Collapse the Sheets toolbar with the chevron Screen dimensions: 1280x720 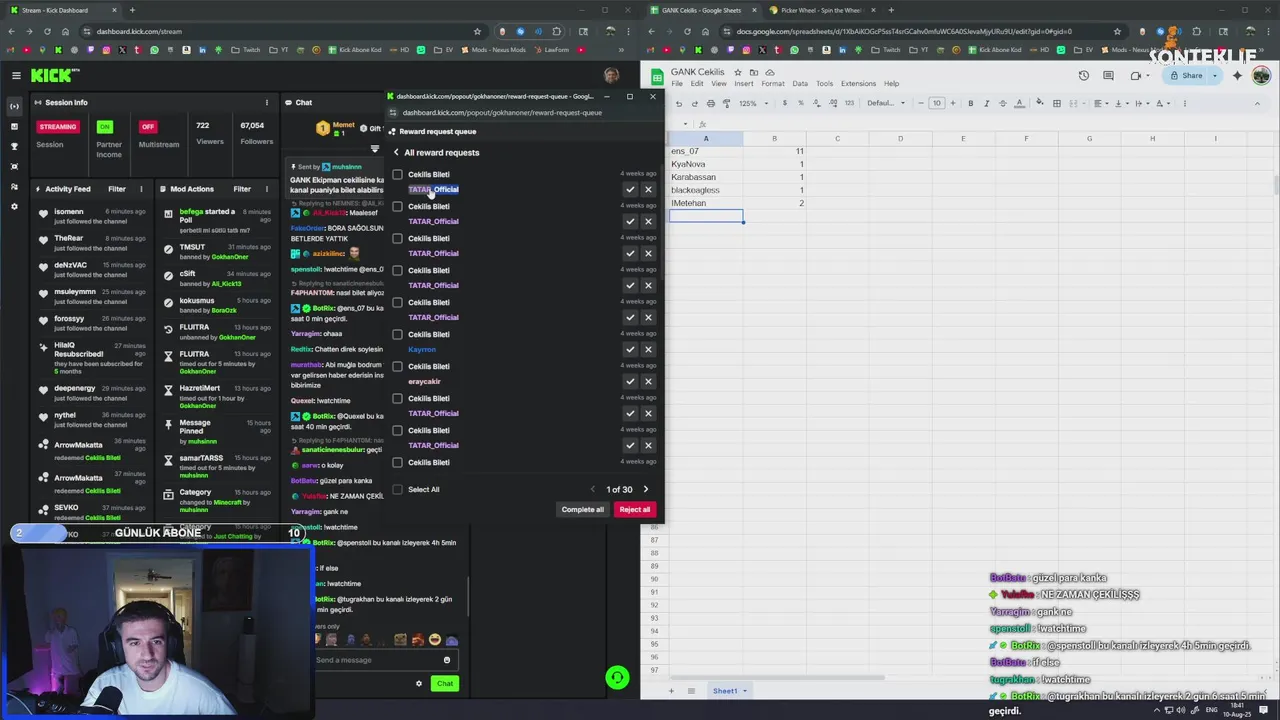pyautogui.click(x=1258, y=103)
